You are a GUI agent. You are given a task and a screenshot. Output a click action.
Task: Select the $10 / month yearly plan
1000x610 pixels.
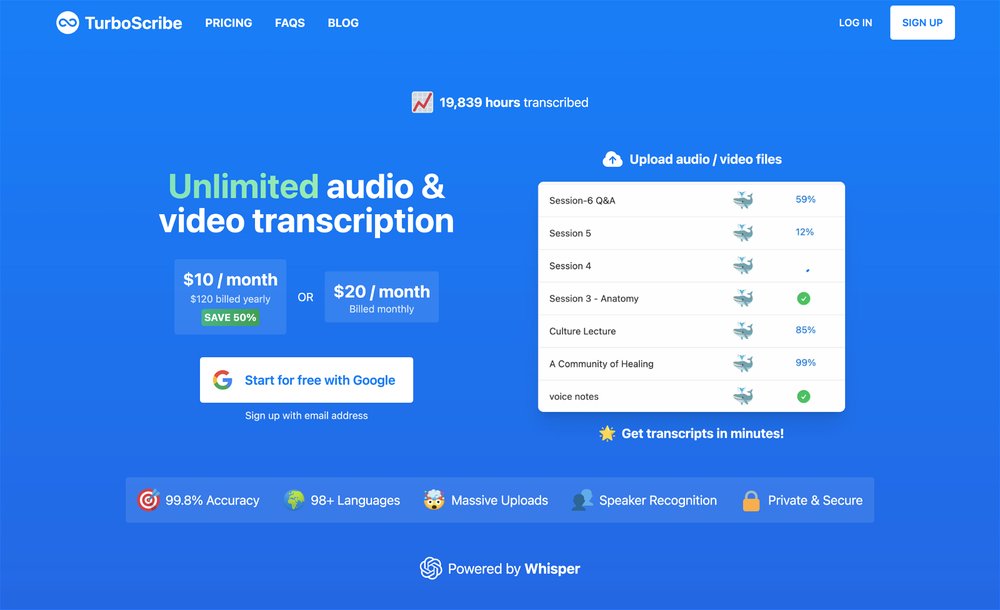[x=230, y=297]
